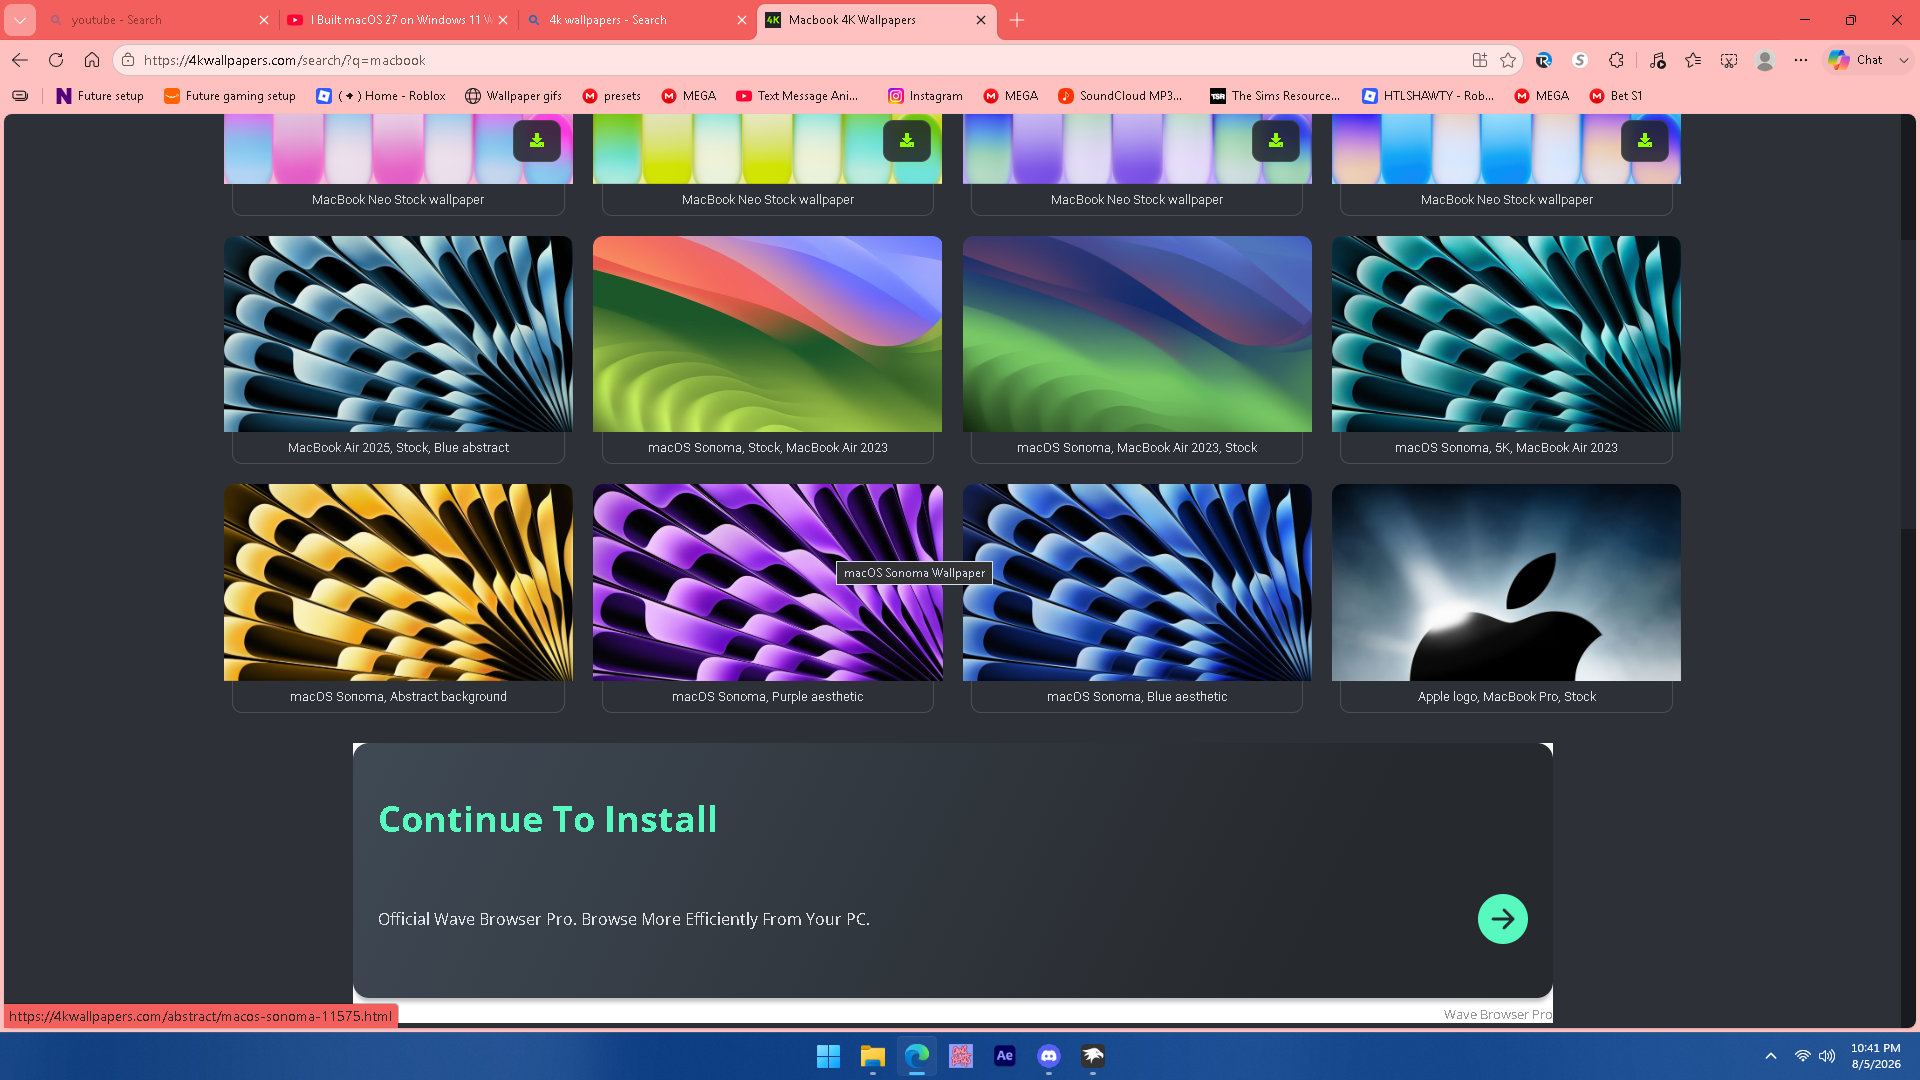Viewport: 1920px width, 1080px height.
Task: Launch After Effects from the taskbar
Action: (1005, 1056)
